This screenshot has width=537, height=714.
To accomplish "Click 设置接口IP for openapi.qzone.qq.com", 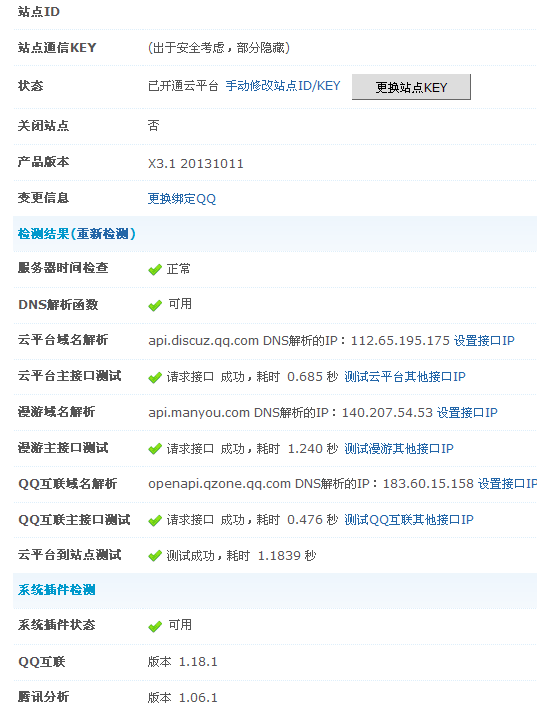I will 507,484.
